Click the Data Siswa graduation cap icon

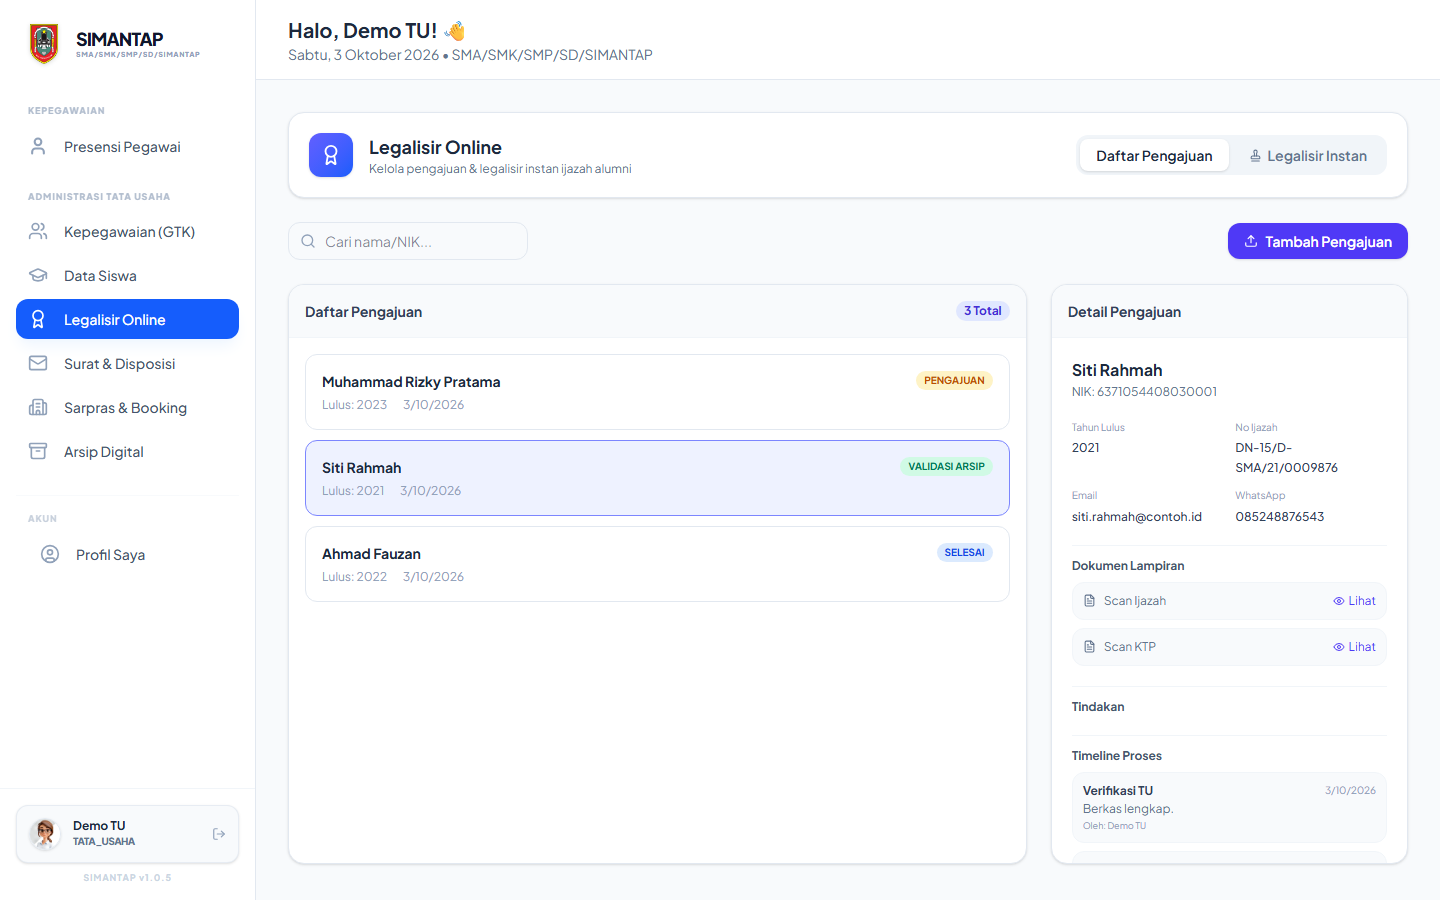(x=38, y=276)
